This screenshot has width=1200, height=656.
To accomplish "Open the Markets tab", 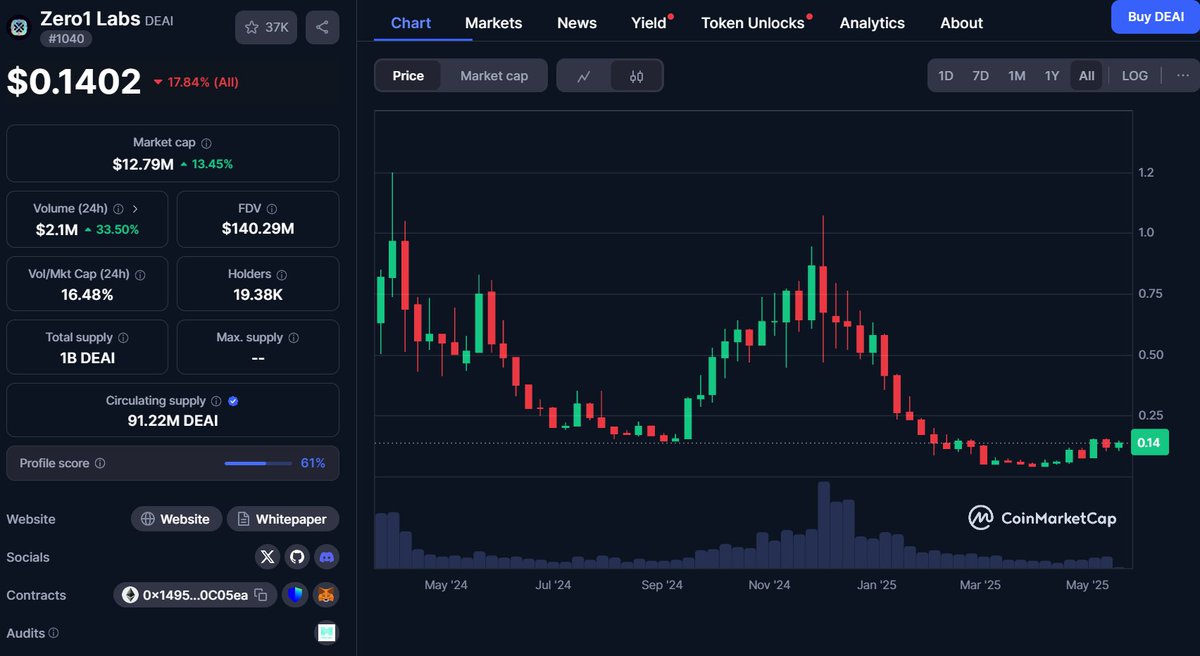I will (x=494, y=23).
